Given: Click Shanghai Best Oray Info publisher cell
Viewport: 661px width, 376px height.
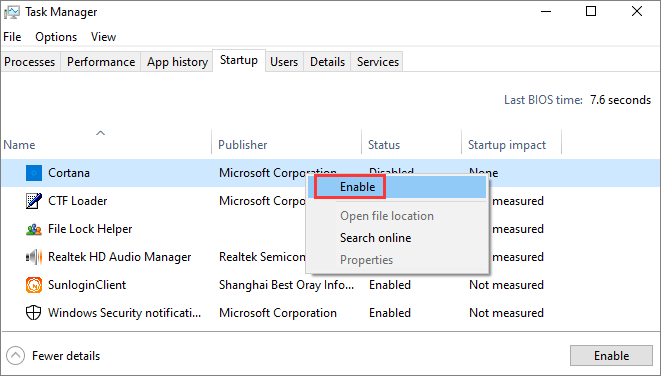Looking at the screenshot, I should pos(286,285).
